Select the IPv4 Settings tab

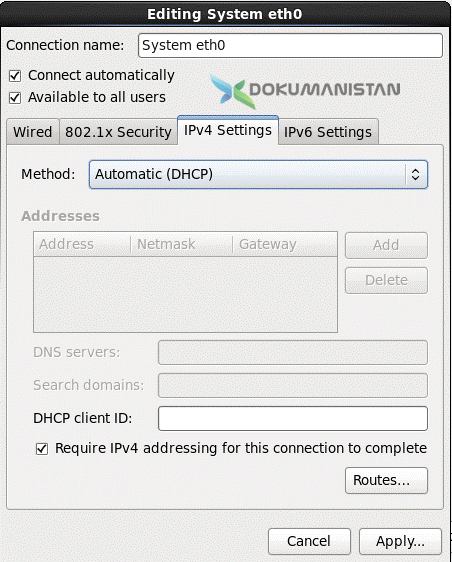point(228,130)
